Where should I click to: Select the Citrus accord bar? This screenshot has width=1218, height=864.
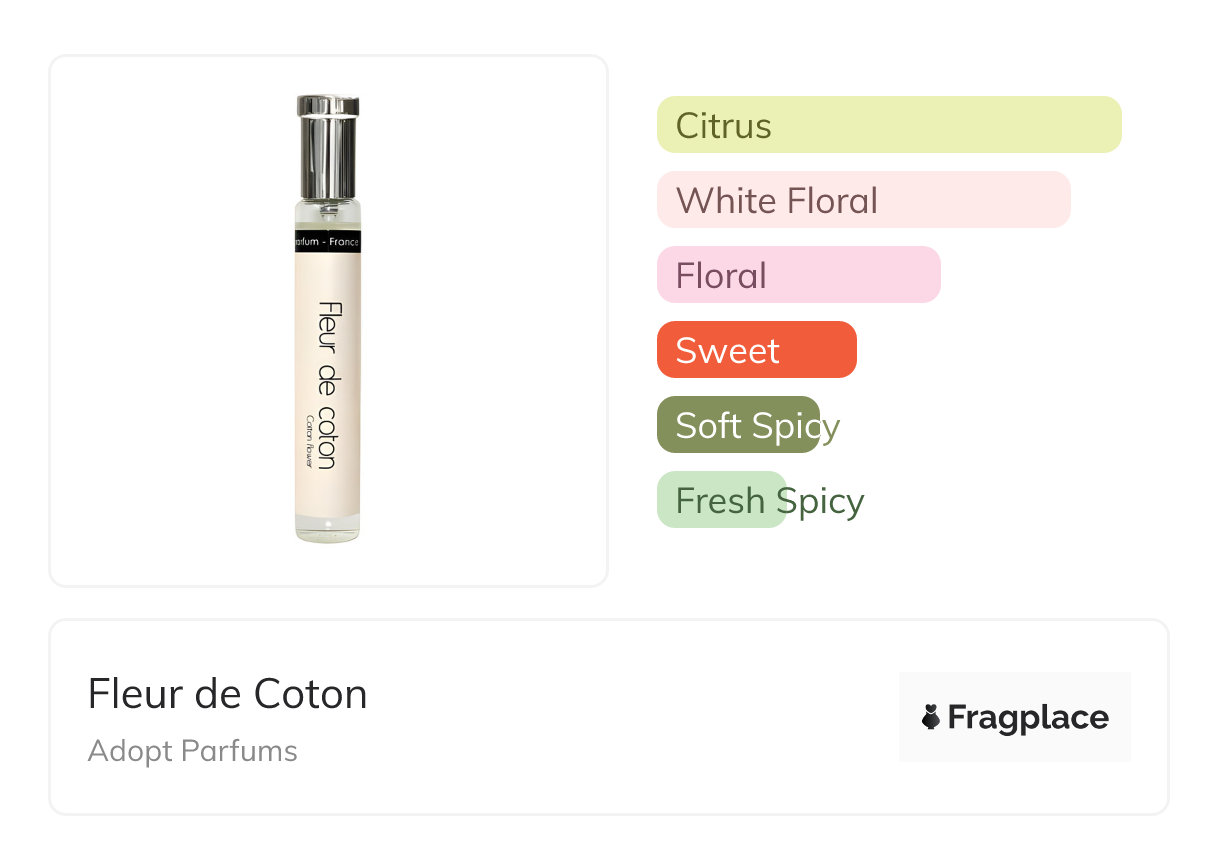[x=888, y=125]
